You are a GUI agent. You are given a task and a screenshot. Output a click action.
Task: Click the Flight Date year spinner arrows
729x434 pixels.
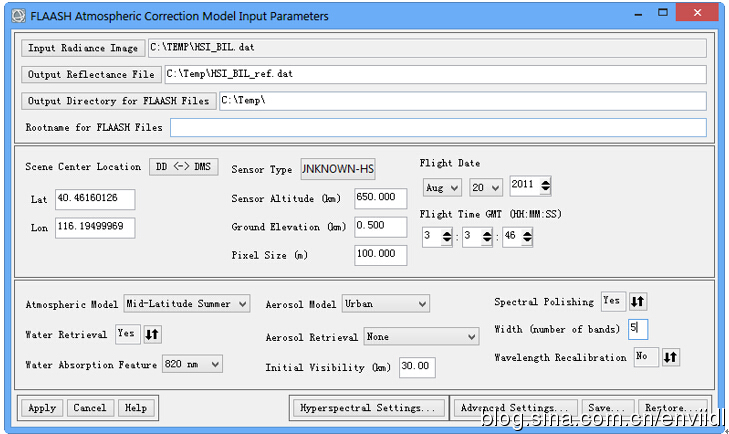pos(545,186)
